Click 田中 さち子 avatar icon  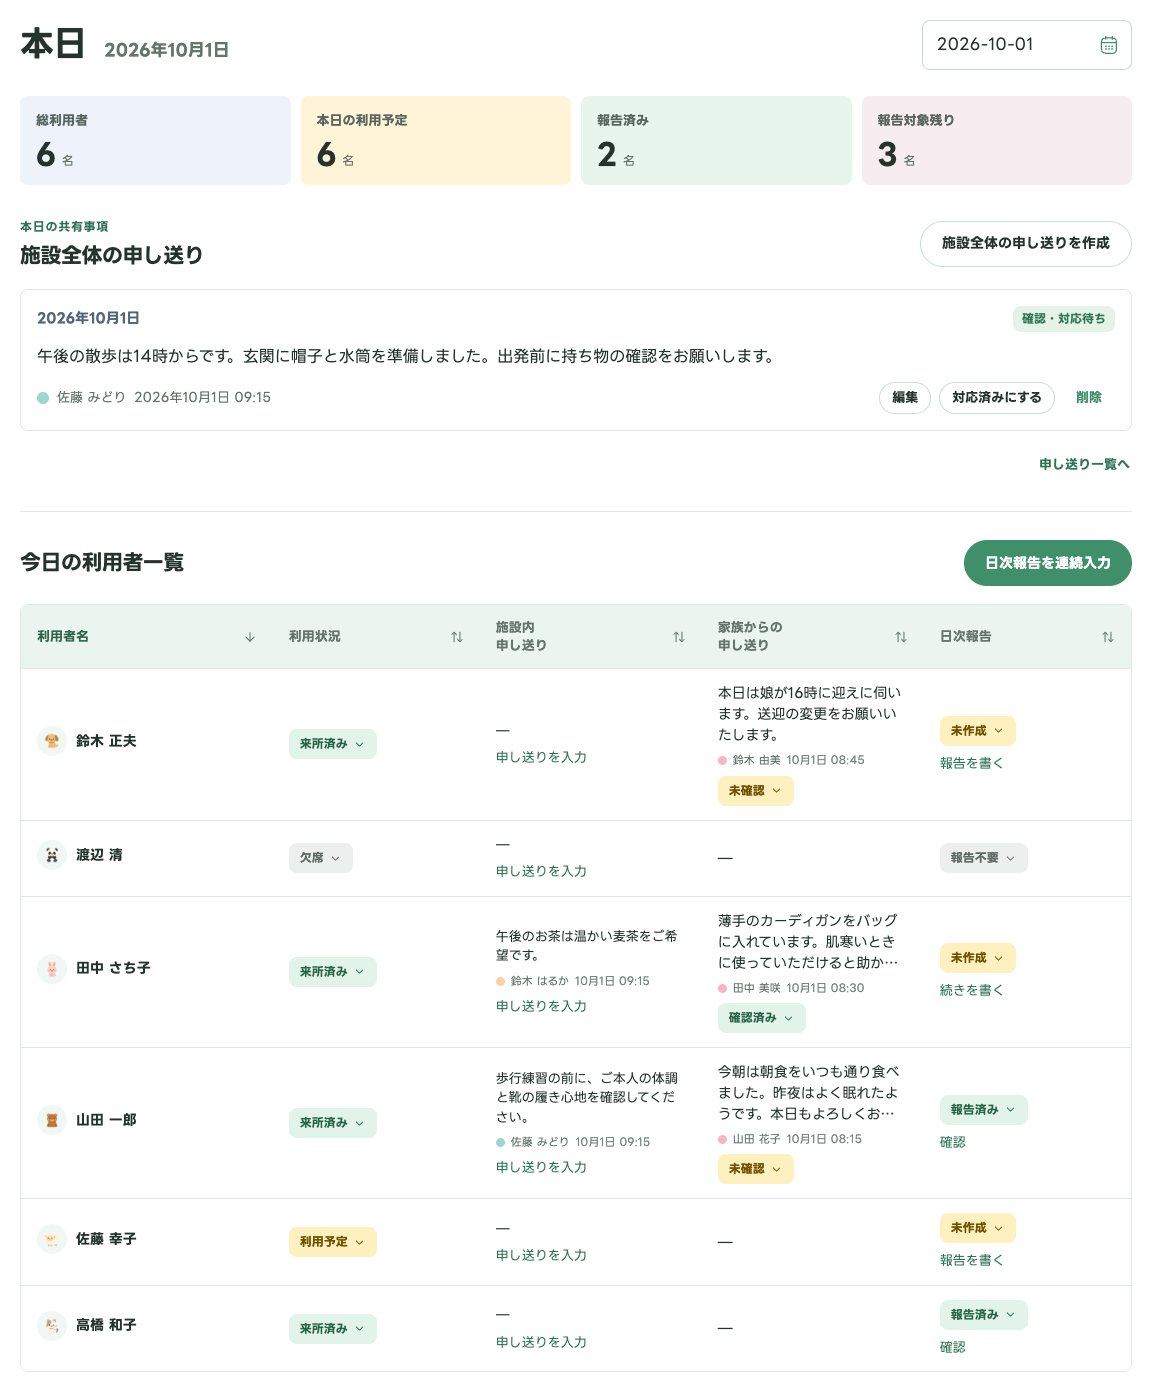52,968
